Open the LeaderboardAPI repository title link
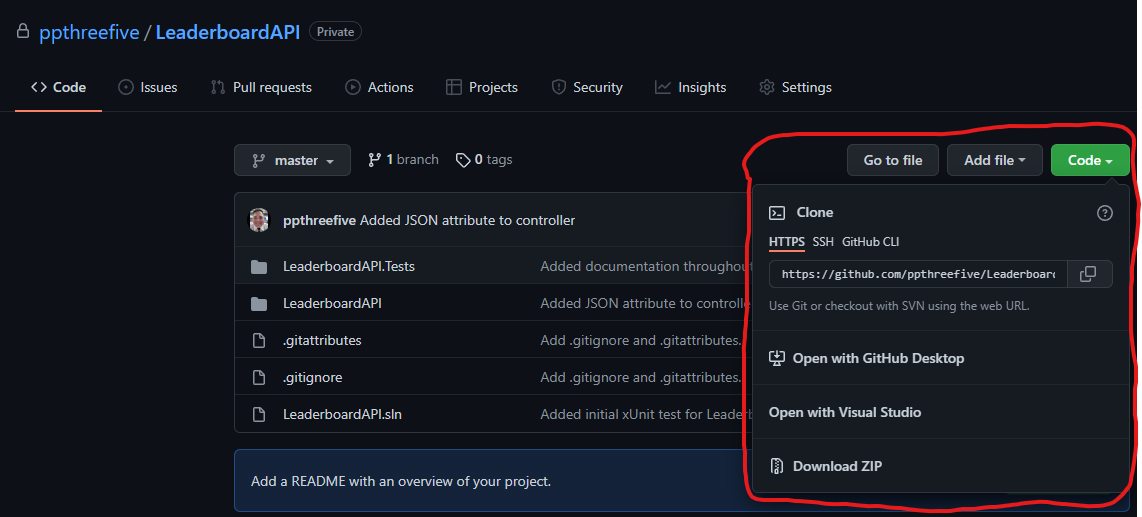 point(228,32)
